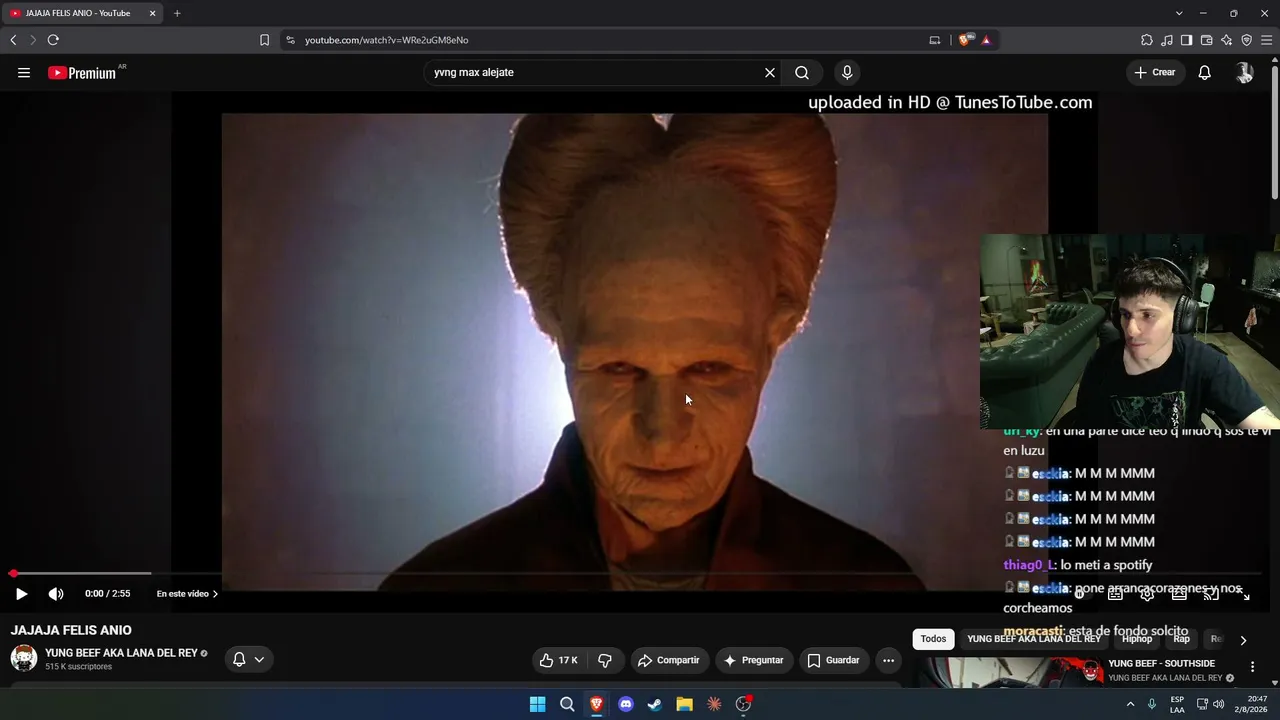This screenshot has width=1280, height=720.
Task: Go to YouTube Premium home logo
Action: click(x=82, y=72)
